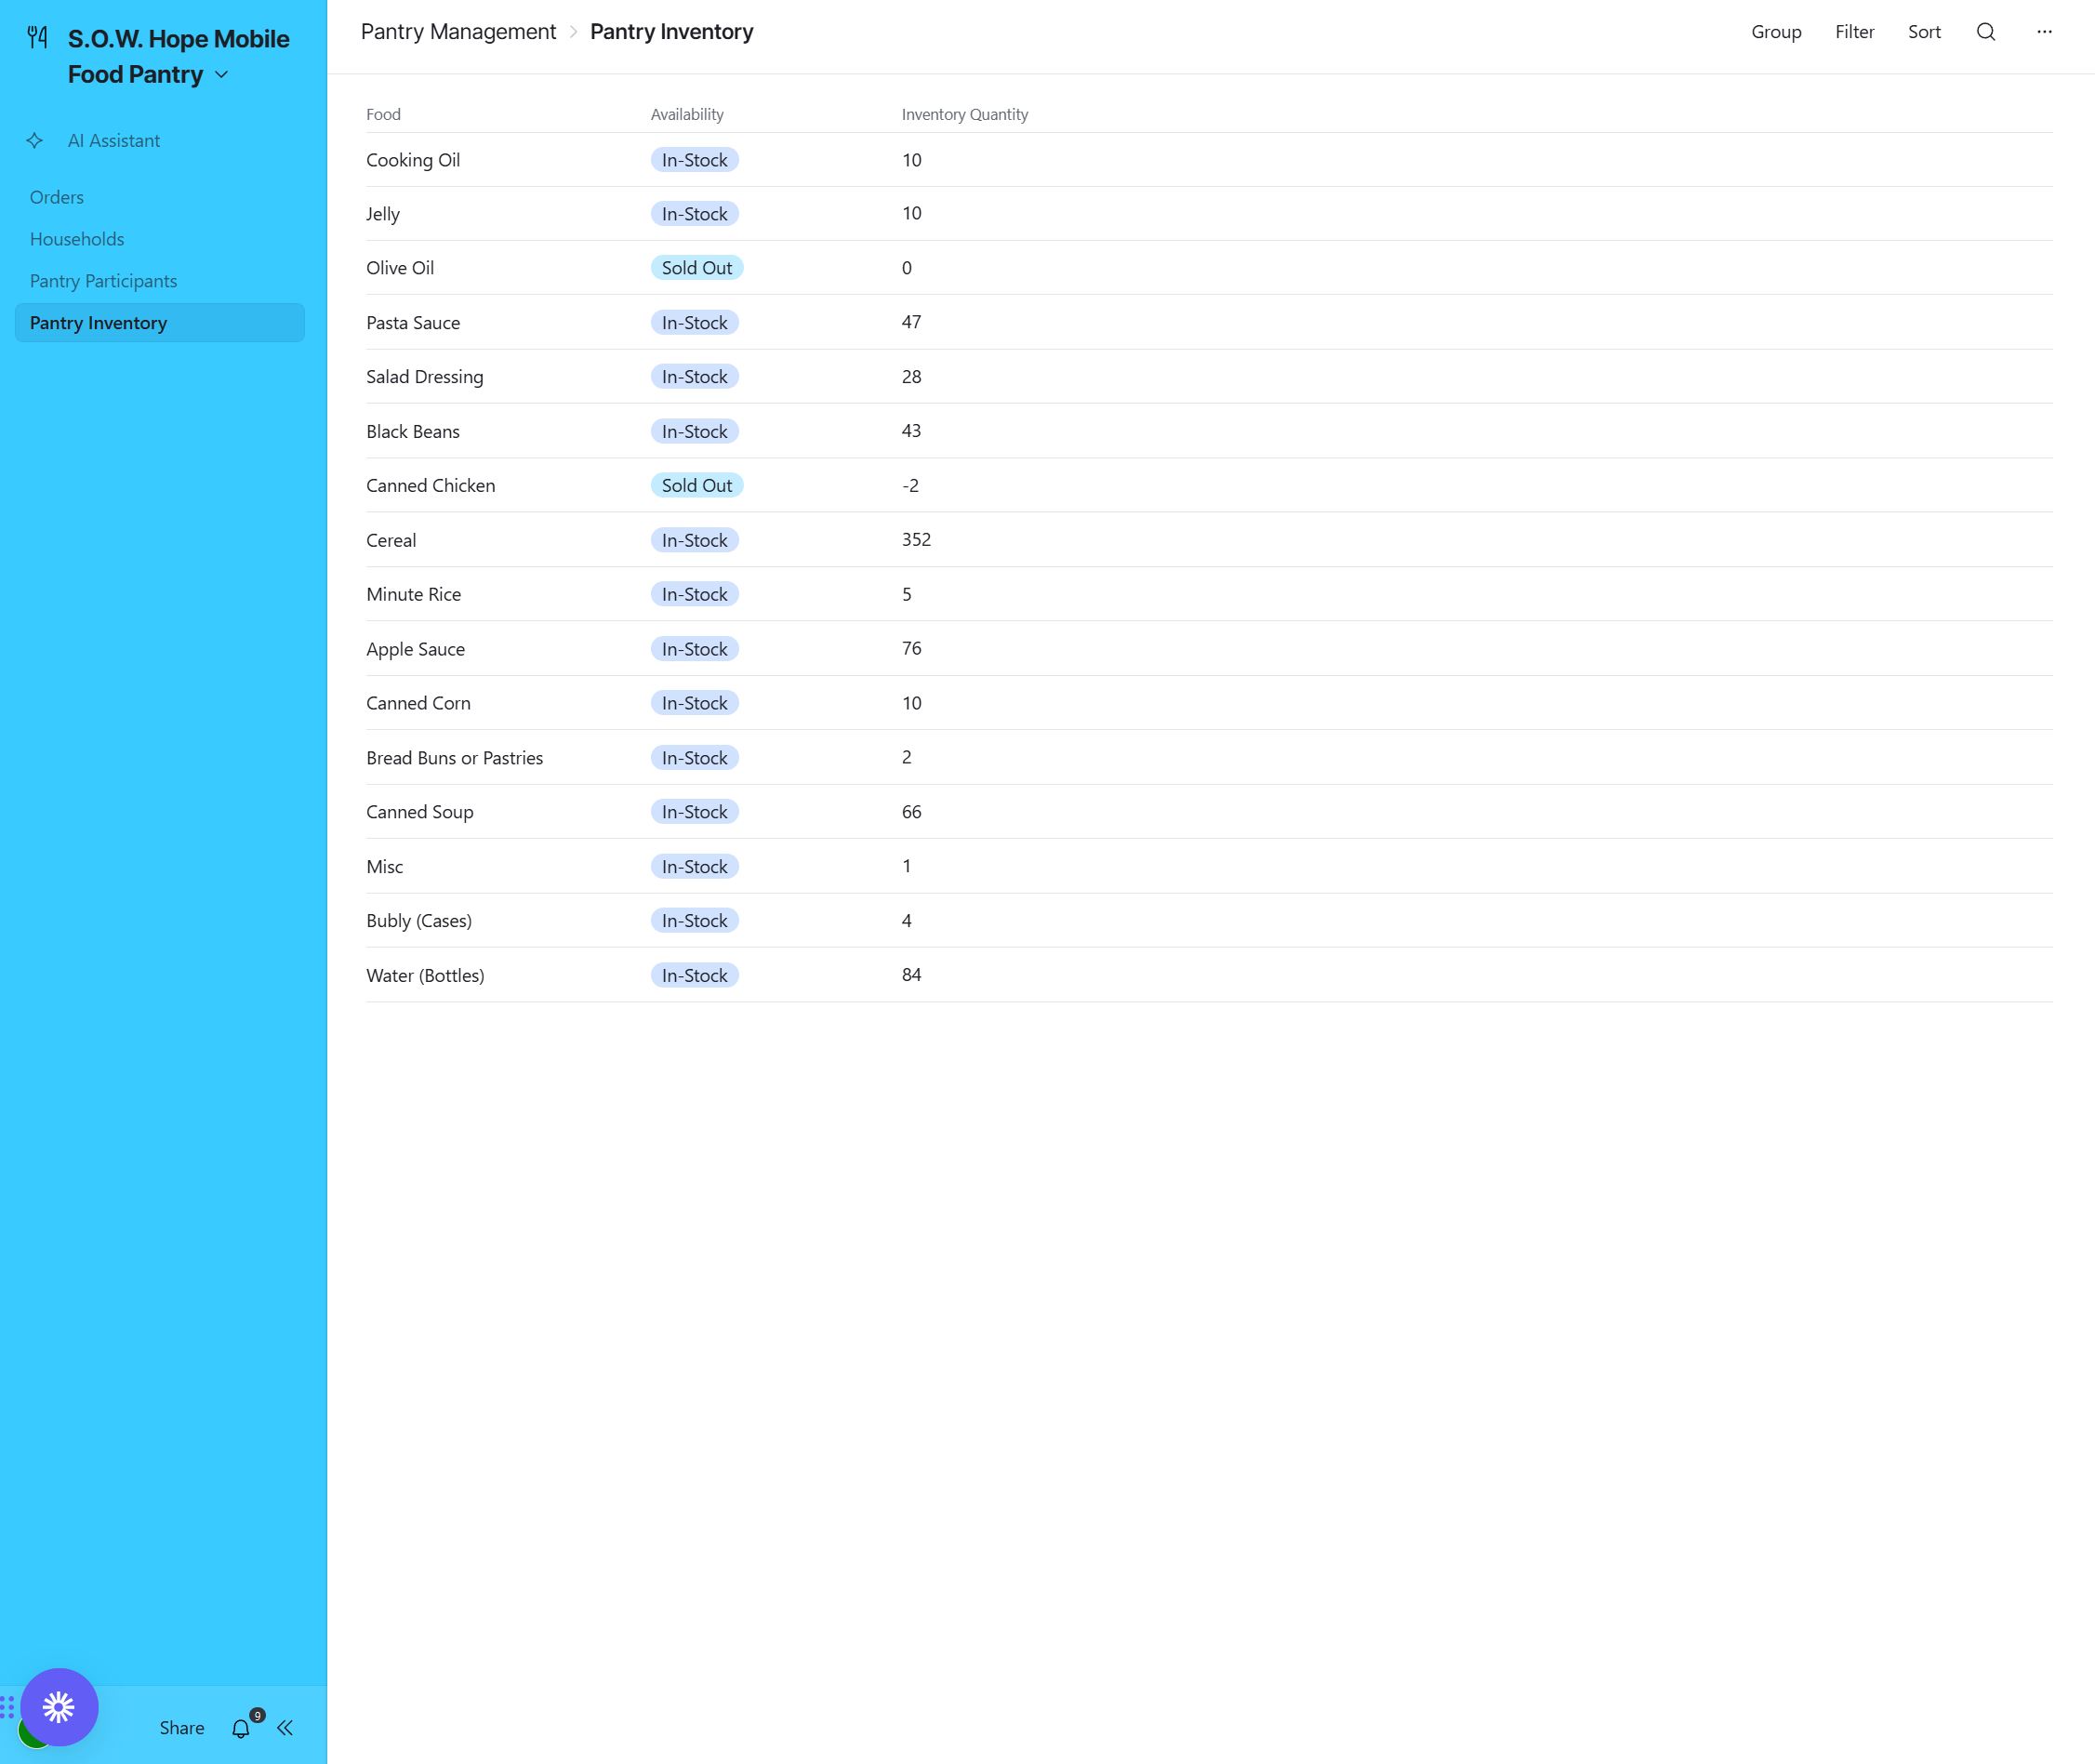Expand the workspace name dropdown chevron
Viewport: 2095px width, 1764px height.
coord(222,75)
